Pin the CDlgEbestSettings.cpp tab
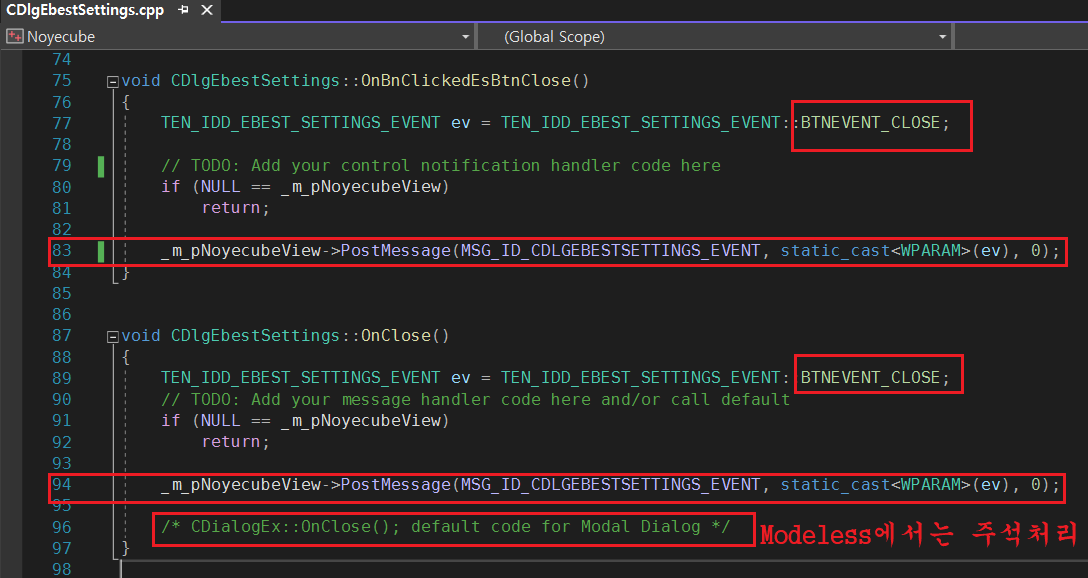The height and width of the screenshot is (578, 1088). click(x=183, y=10)
